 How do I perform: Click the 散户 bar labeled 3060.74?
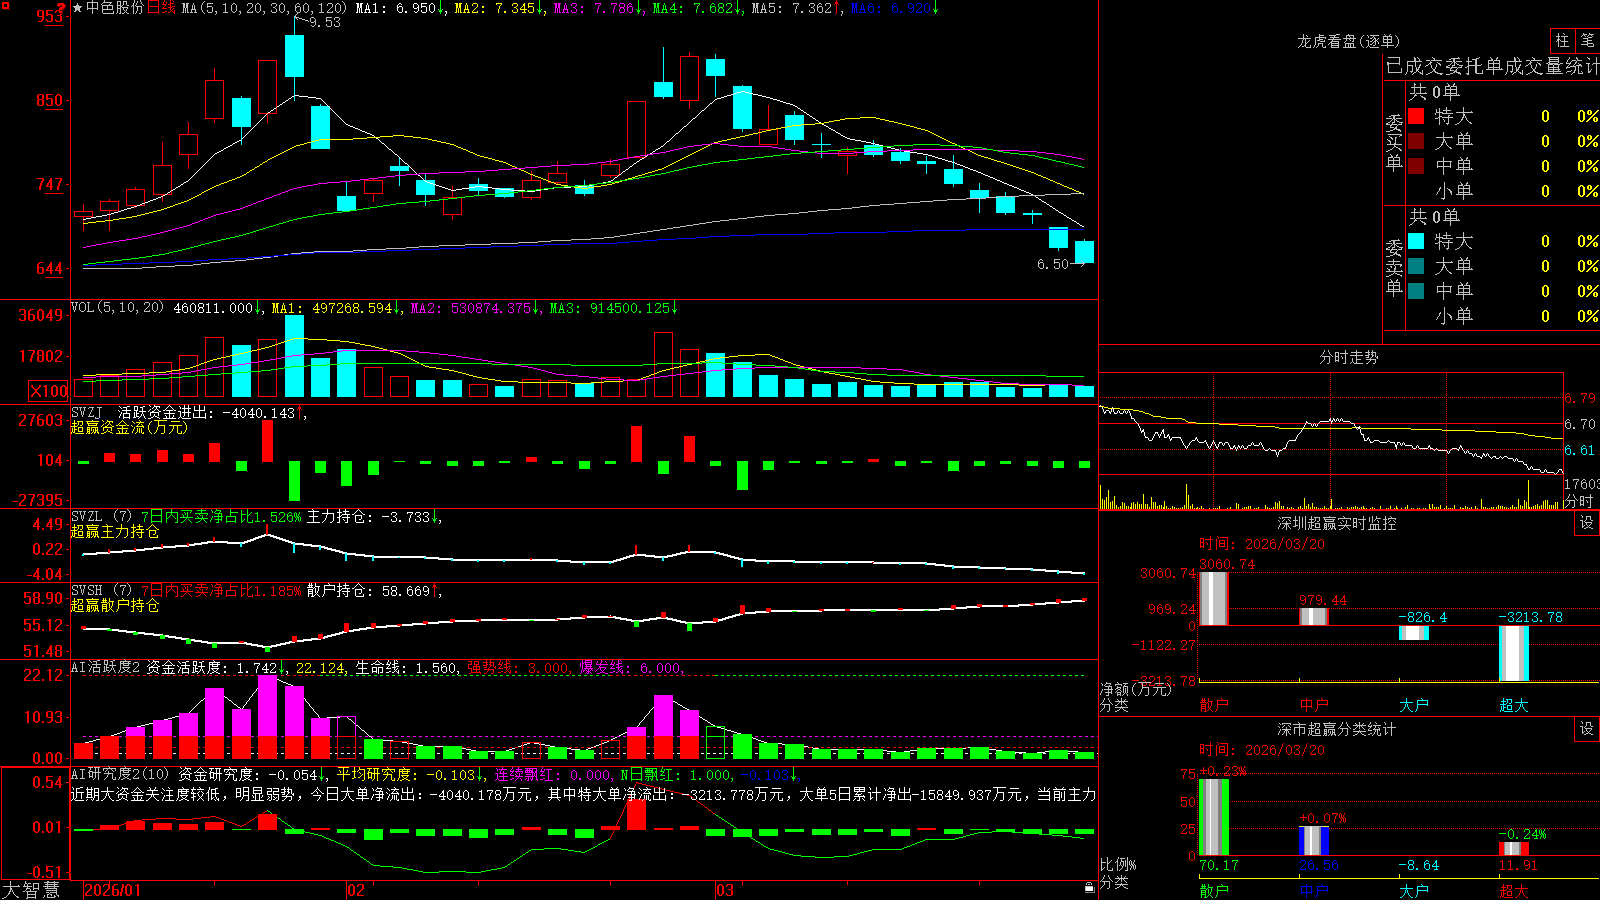(x=1213, y=598)
